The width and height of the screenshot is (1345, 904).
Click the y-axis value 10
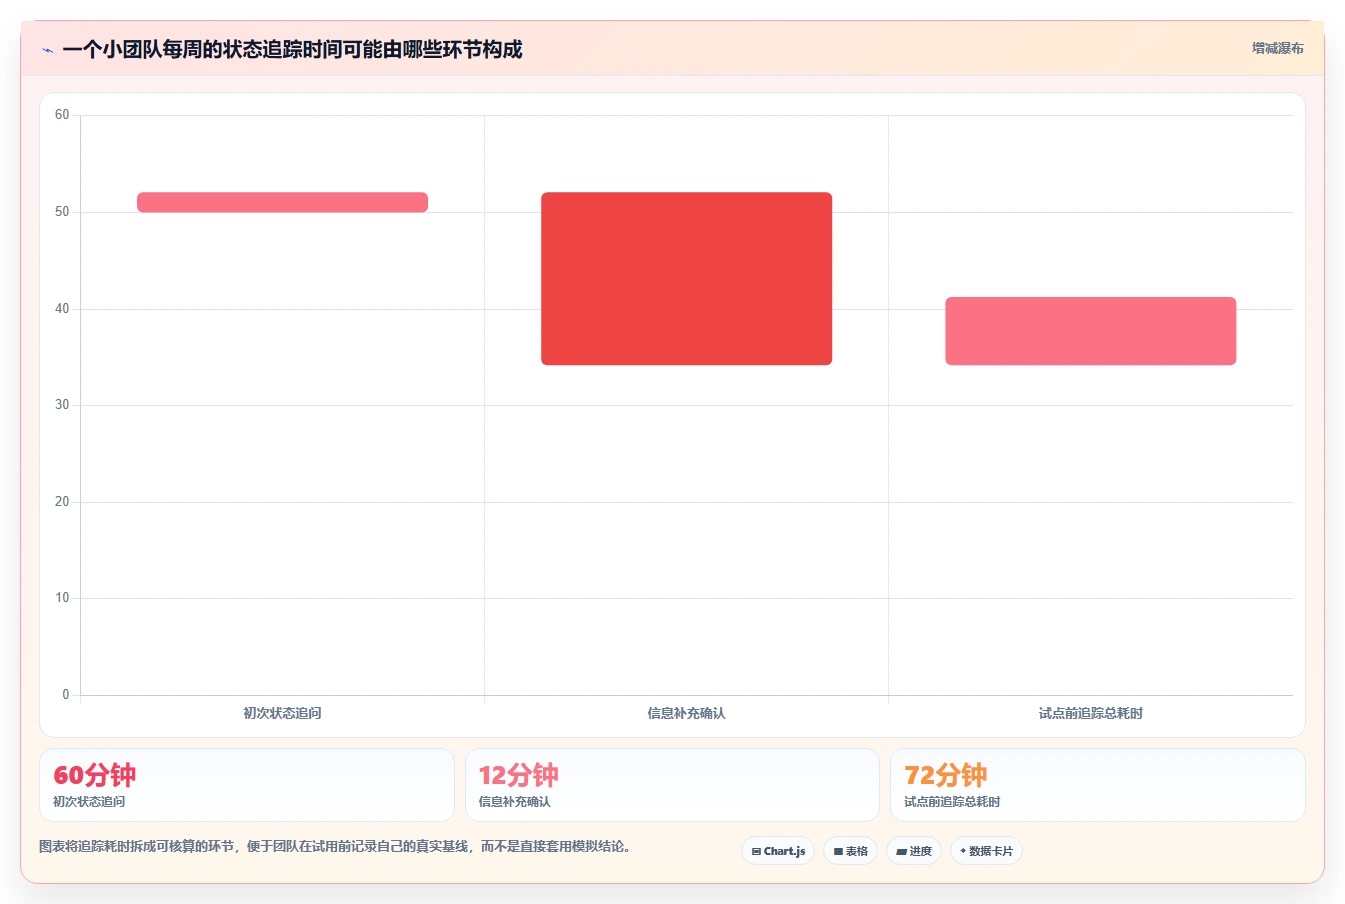62,598
